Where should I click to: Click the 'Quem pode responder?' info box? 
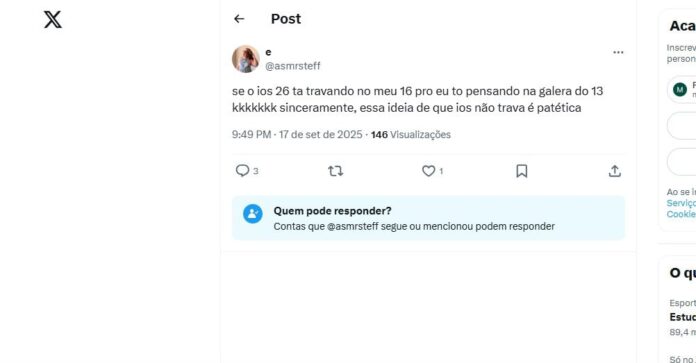pos(428,218)
